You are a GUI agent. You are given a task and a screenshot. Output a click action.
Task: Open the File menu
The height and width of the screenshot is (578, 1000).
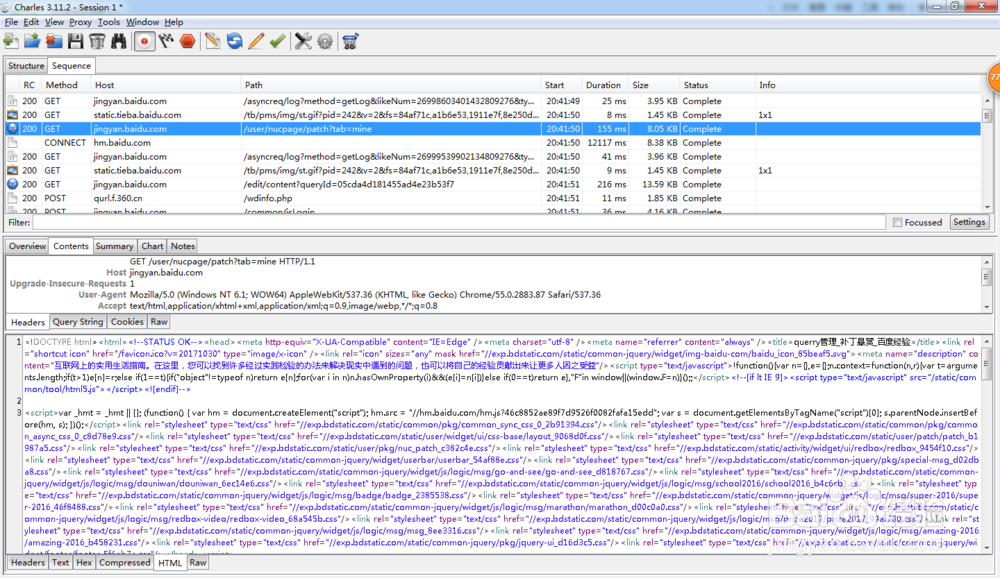tap(11, 22)
